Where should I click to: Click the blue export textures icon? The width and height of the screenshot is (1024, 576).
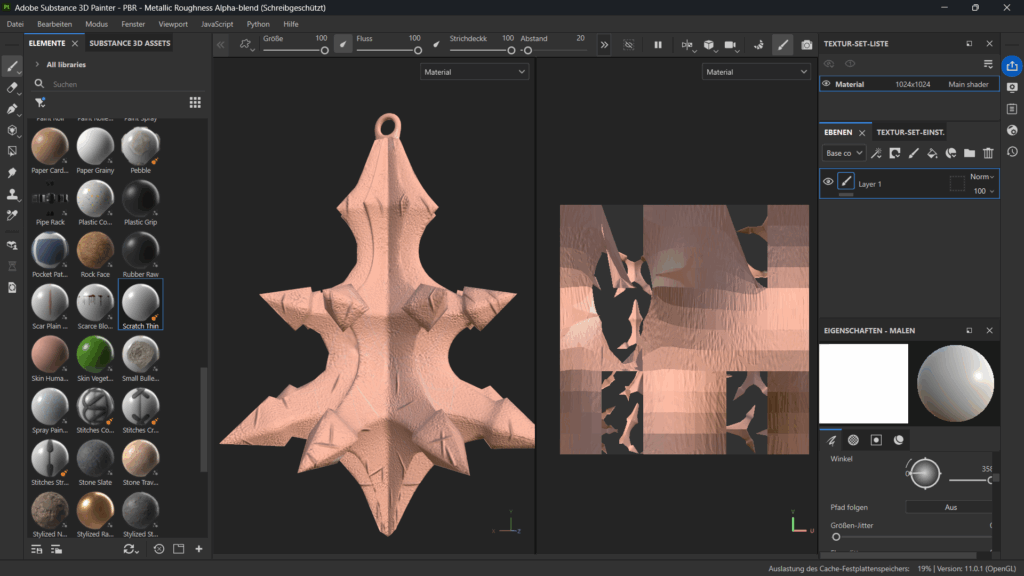click(x=1012, y=66)
